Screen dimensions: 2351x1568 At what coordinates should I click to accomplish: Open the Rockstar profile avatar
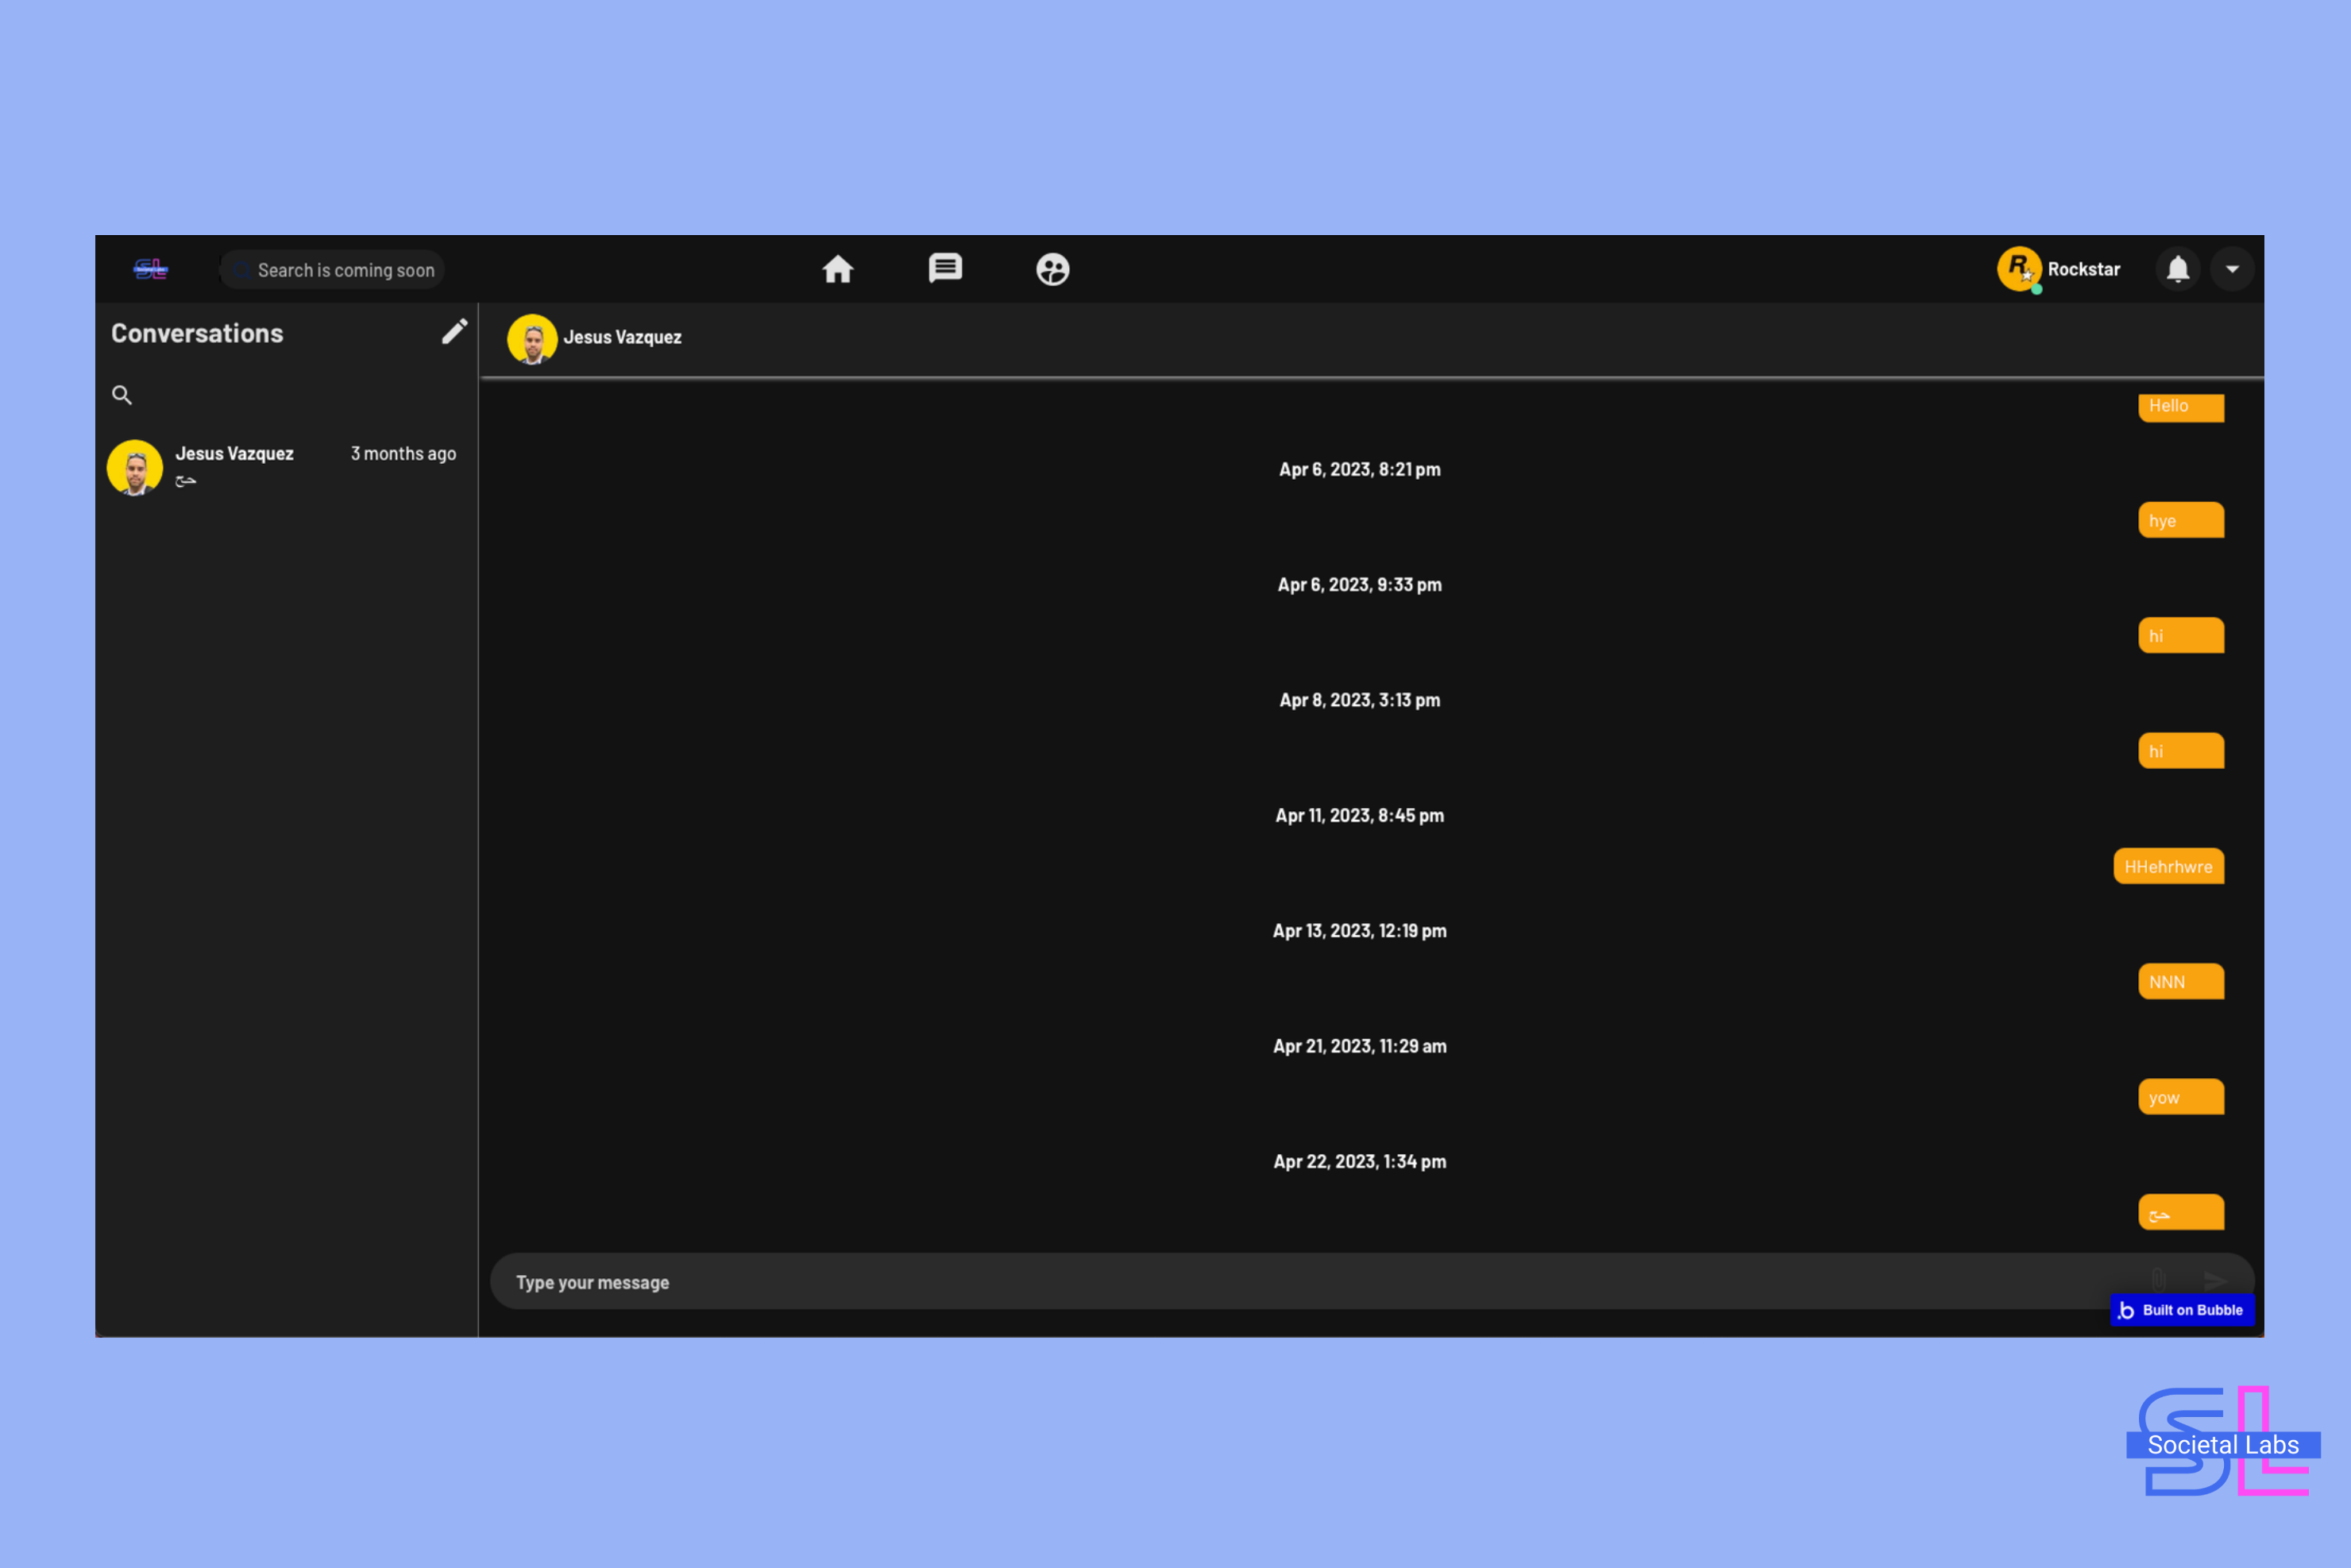[2018, 268]
